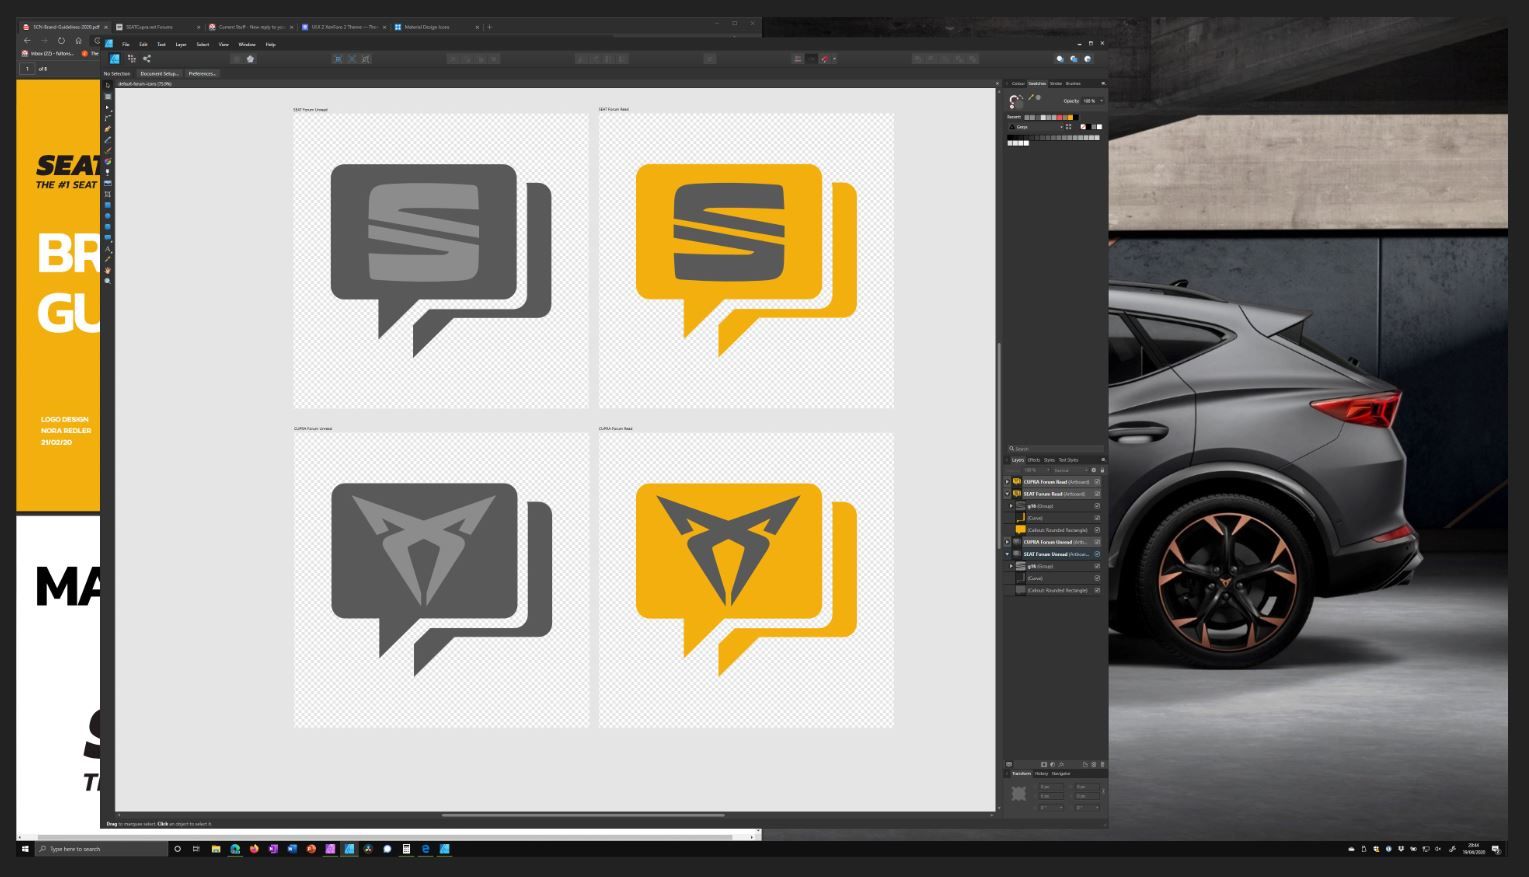Activate the View (hand) tool
This screenshot has height=877, width=1529.
[108, 270]
